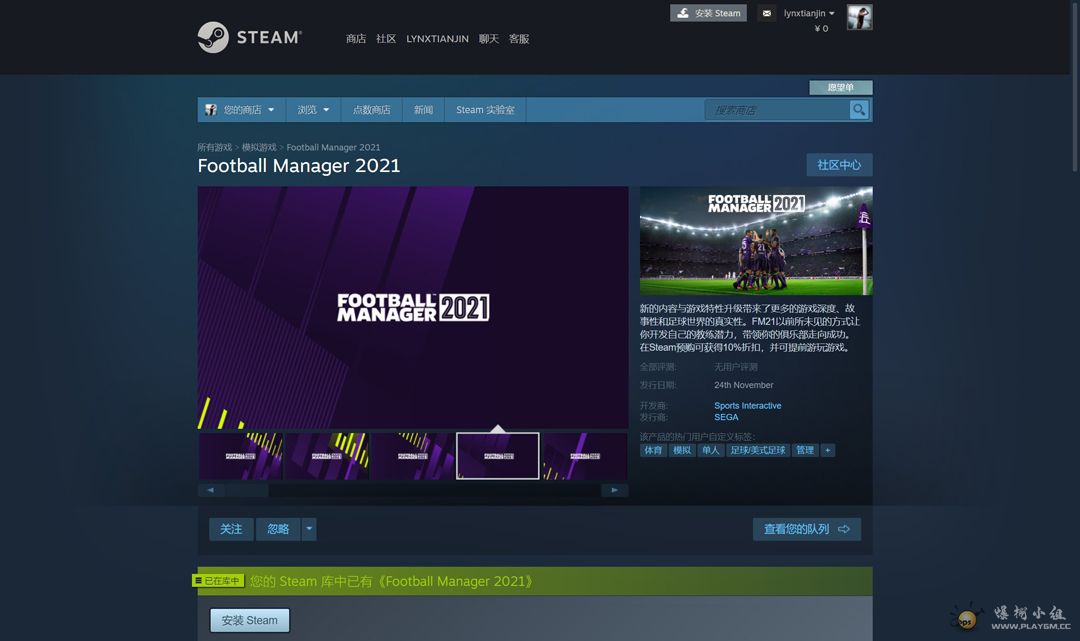Select the first screenshot thumbnail
1080x641 pixels.
[240, 456]
